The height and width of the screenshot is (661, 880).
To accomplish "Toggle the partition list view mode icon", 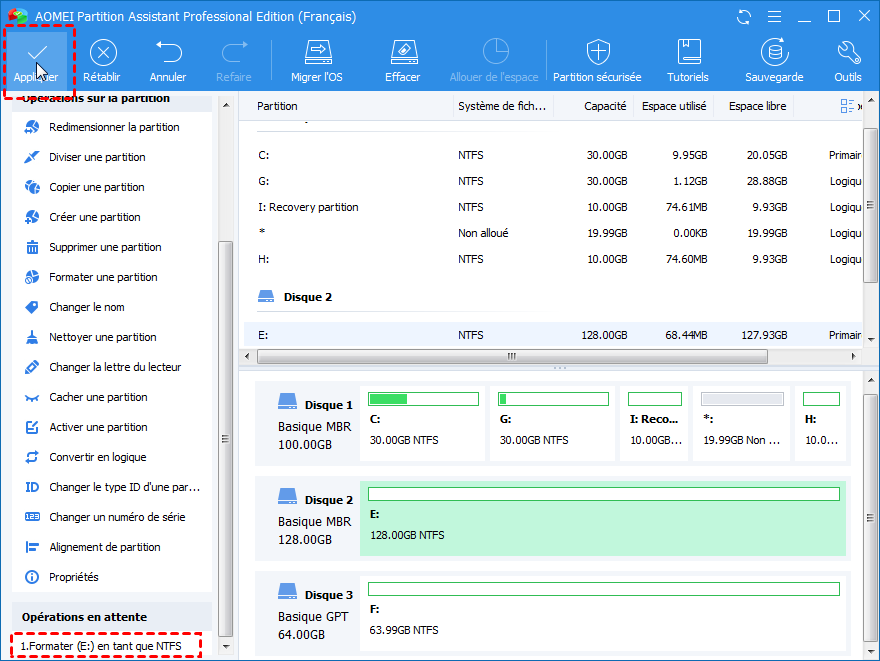I will pos(848,106).
